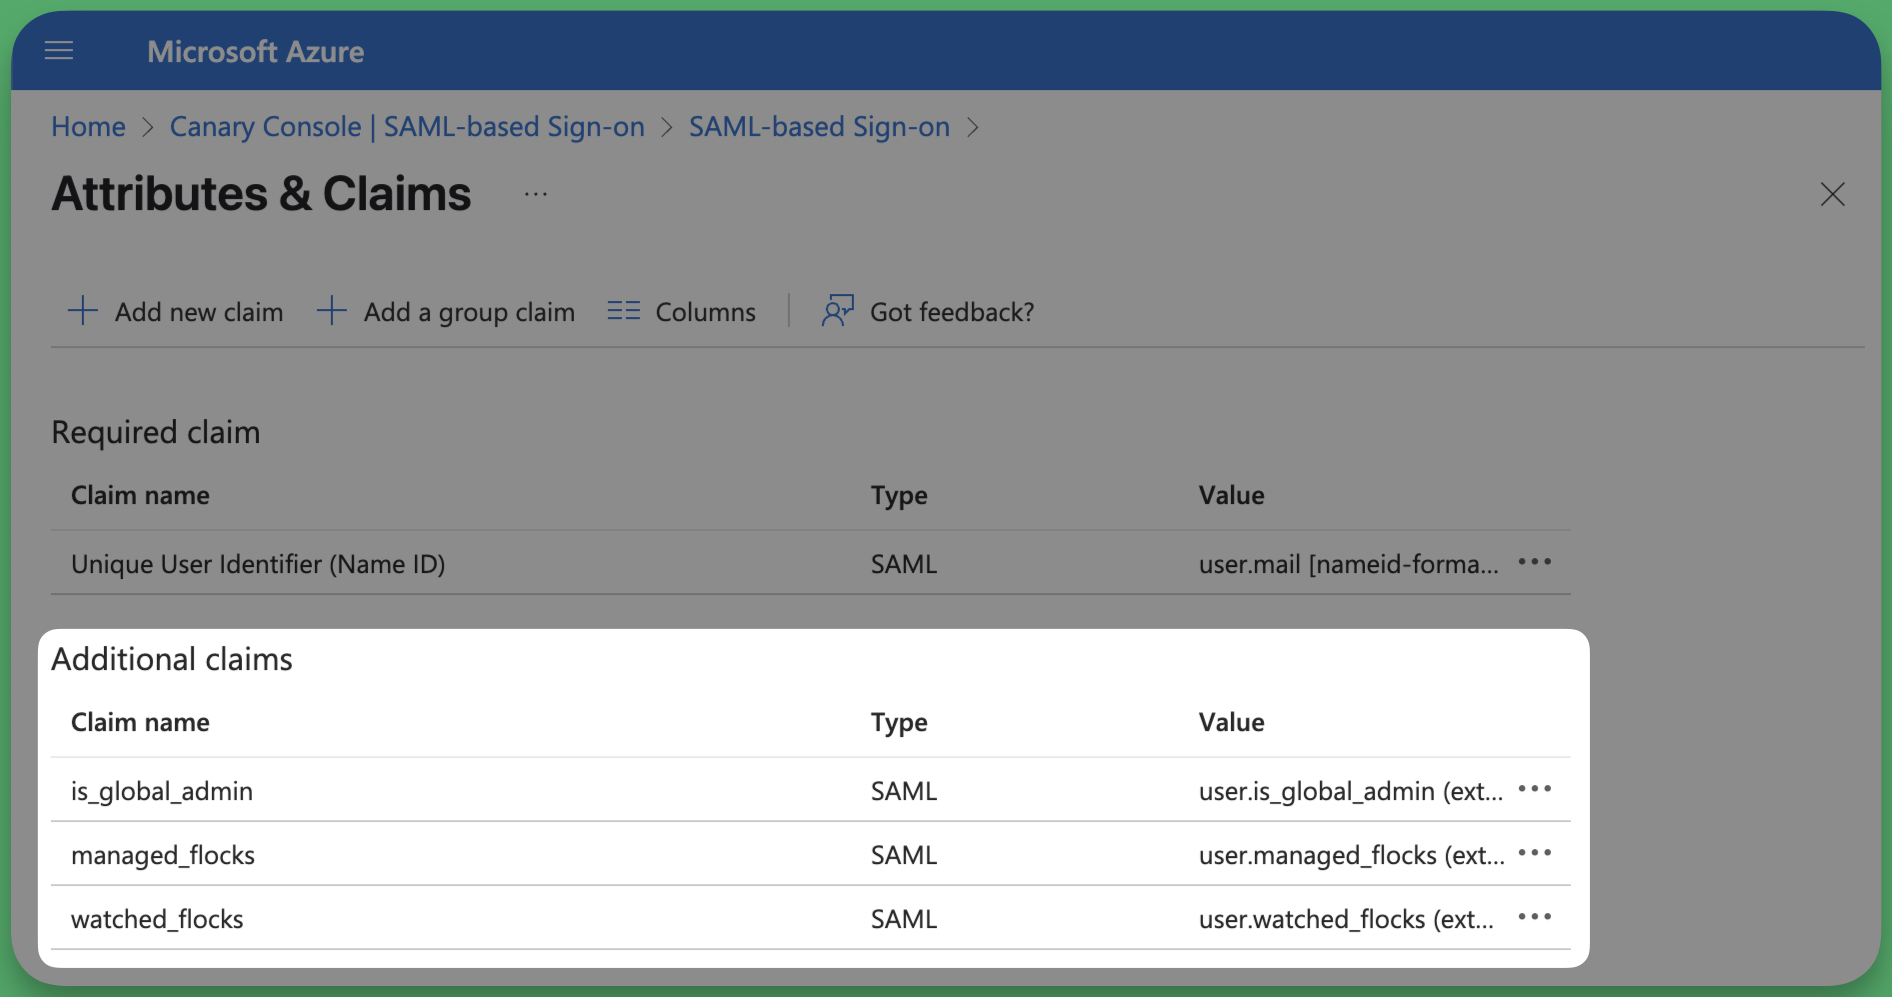Viewport: 1892px width, 997px height.
Task: Click Claim name header under Required claim
Action: [x=140, y=495]
